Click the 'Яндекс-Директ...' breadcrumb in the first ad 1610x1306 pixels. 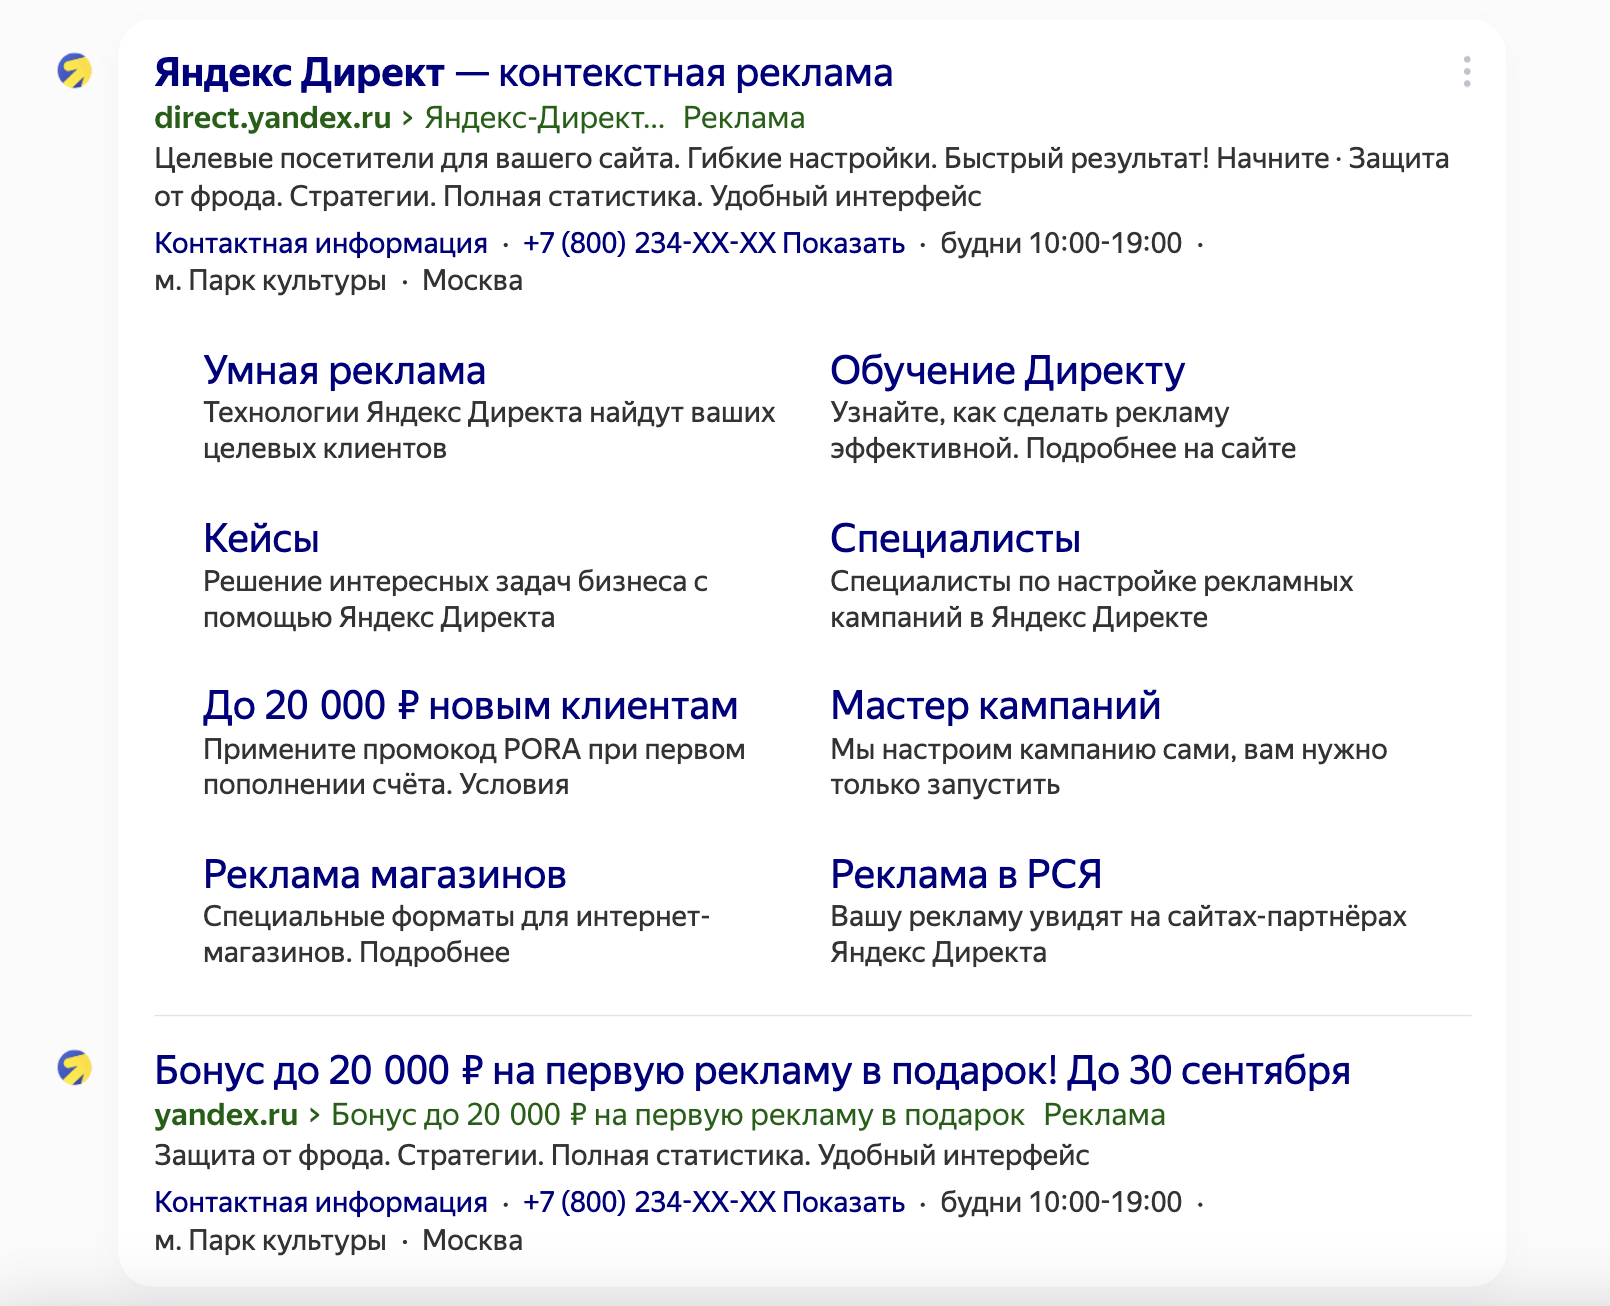click(x=544, y=118)
